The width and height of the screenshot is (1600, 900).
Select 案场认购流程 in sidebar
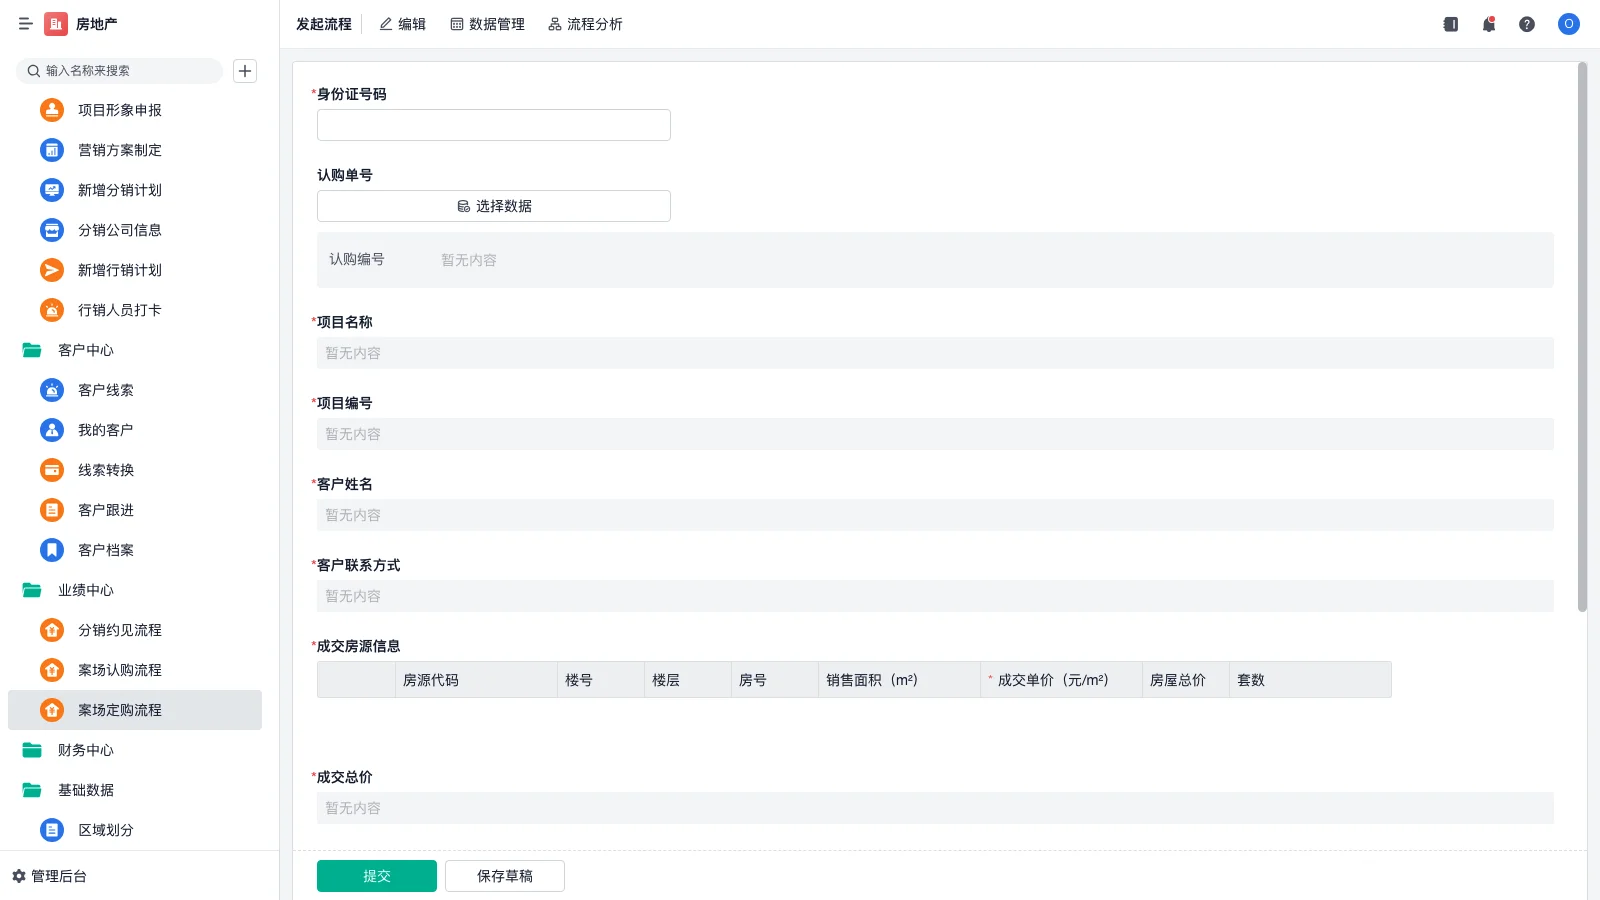[x=135, y=670]
